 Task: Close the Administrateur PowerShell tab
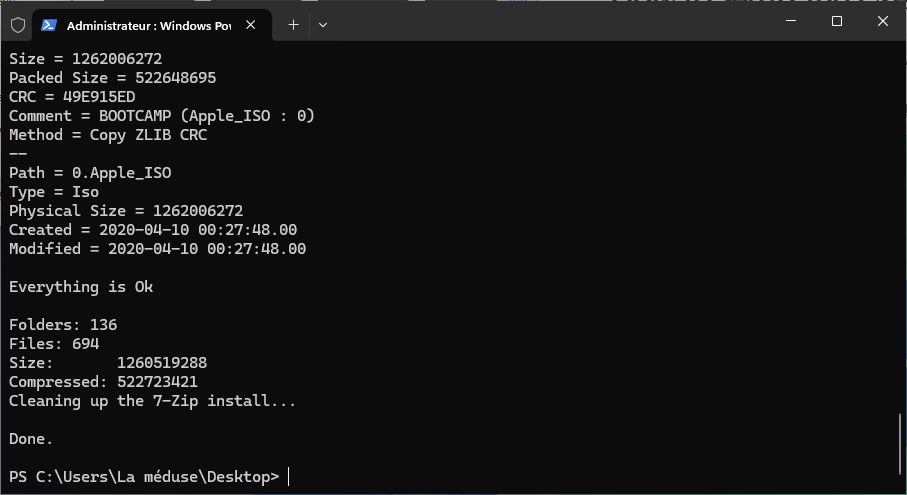250,25
